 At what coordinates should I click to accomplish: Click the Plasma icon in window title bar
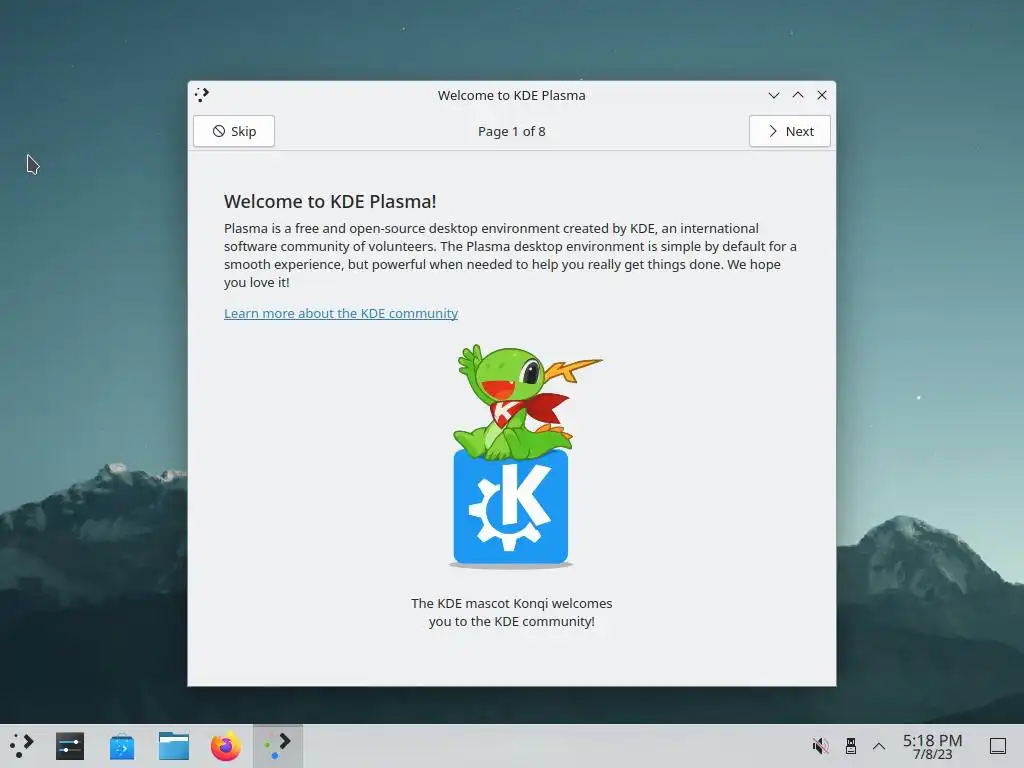(202, 95)
